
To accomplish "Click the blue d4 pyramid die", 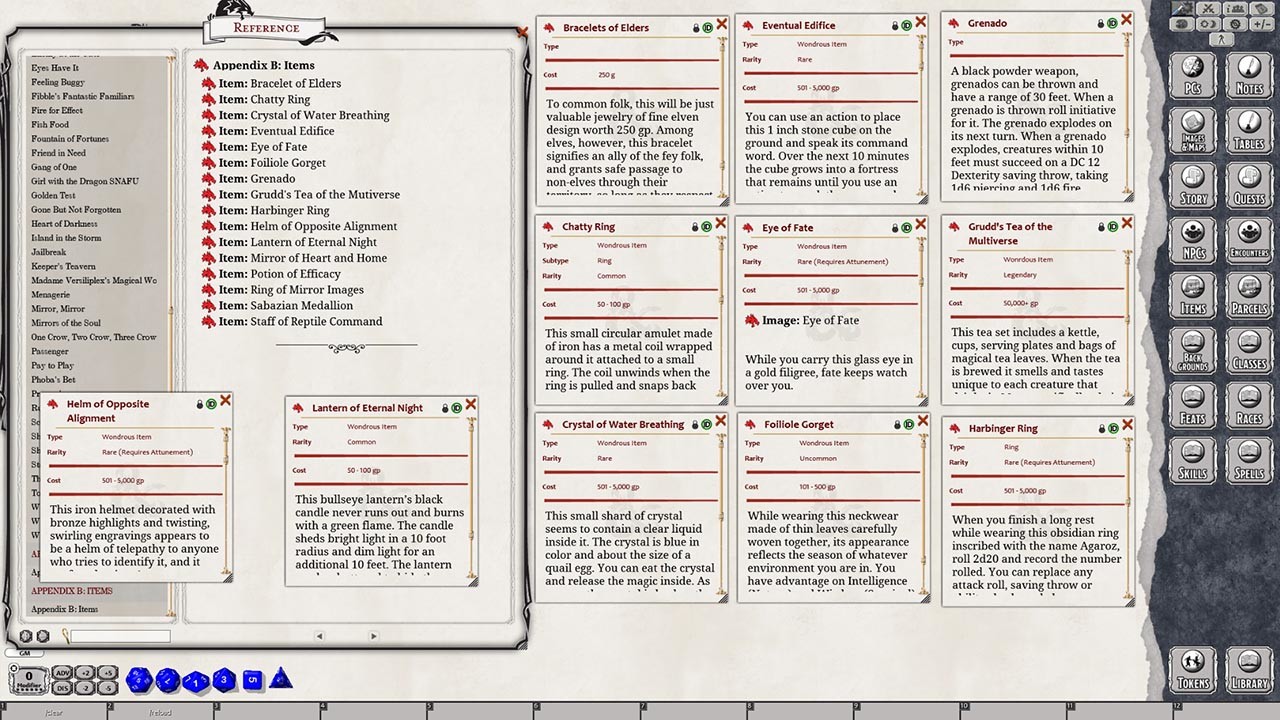I will tap(281, 679).
